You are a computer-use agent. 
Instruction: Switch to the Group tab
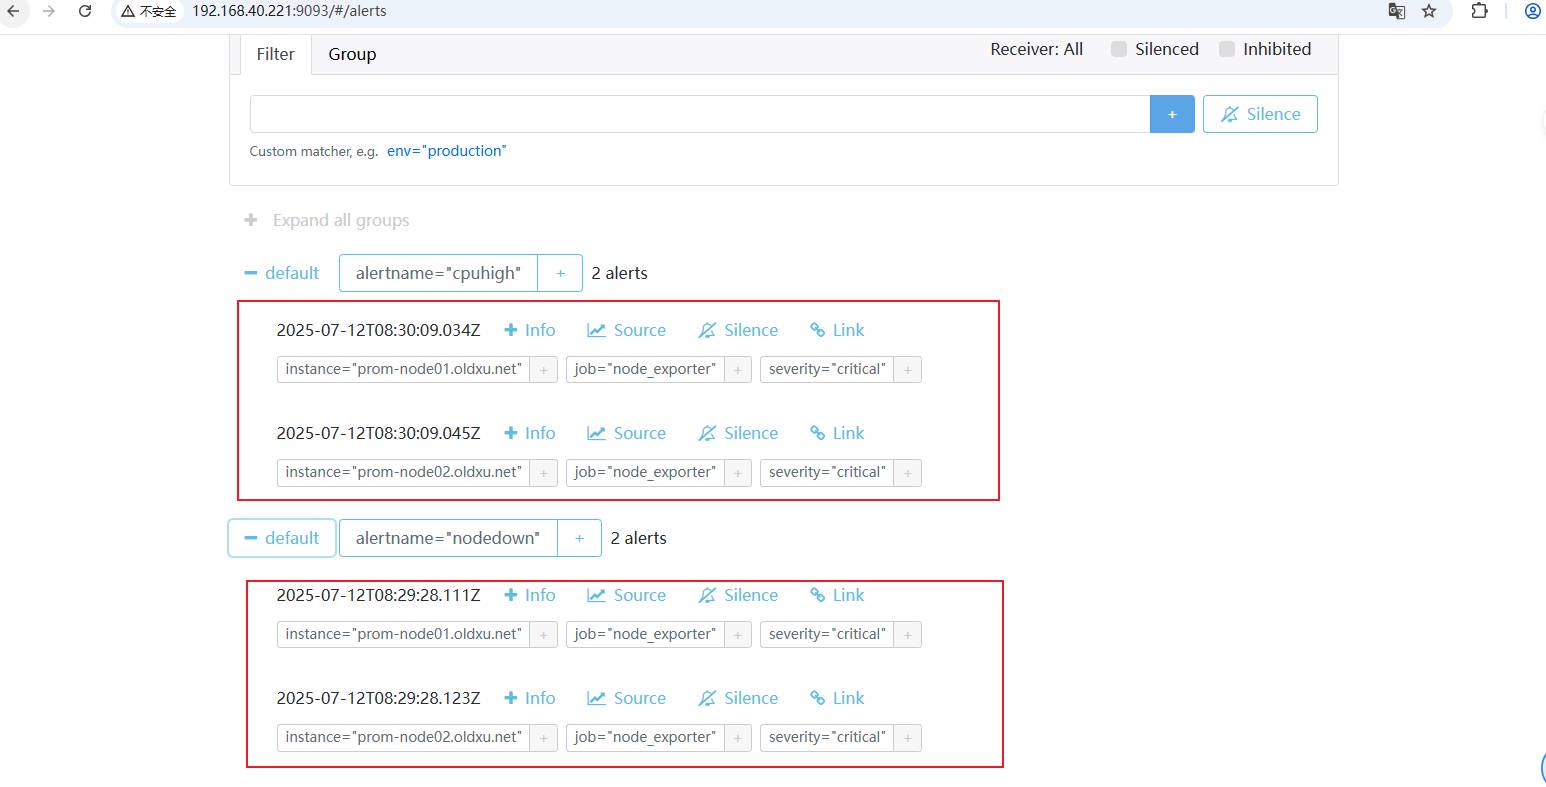pyautogui.click(x=352, y=54)
